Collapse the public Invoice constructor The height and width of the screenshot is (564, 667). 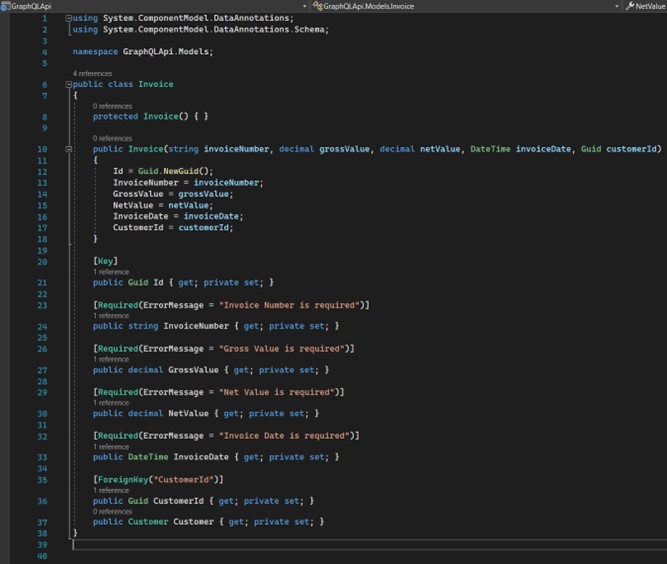[x=67, y=149]
